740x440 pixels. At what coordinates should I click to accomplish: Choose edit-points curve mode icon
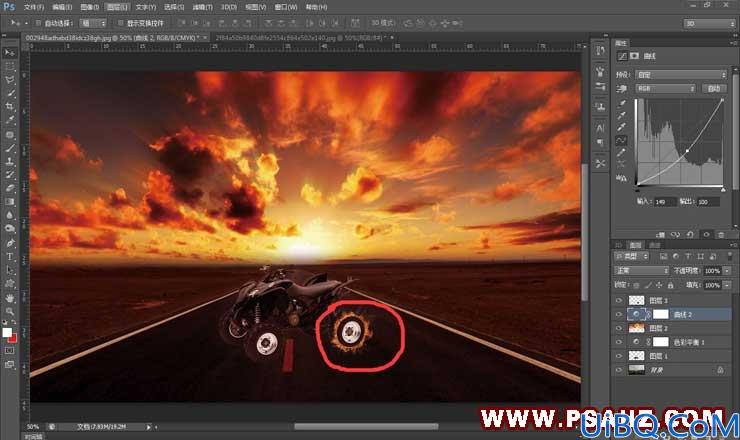coord(622,140)
